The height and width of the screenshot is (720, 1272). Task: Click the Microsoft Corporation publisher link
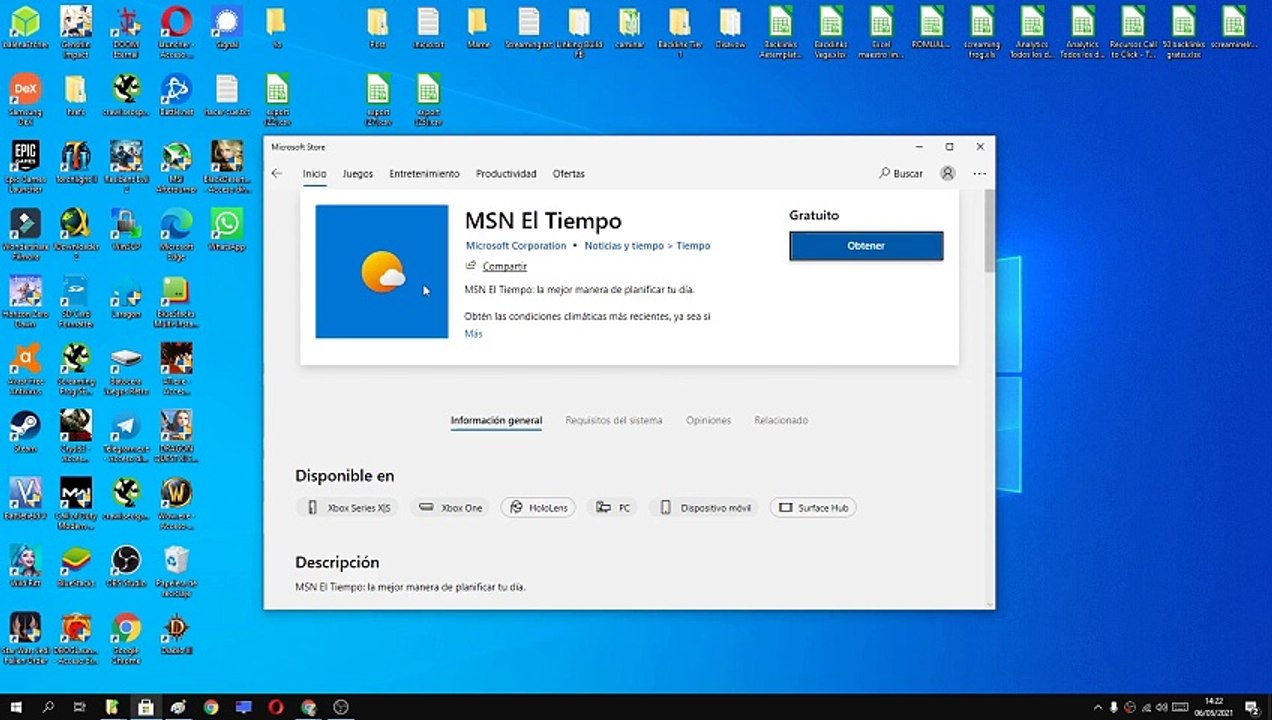click(516, 246)
